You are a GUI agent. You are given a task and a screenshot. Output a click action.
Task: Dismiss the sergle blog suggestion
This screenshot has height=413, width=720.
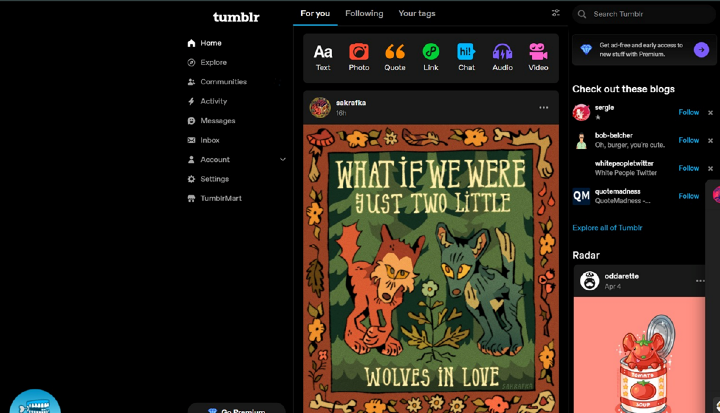tap(710, 113)
